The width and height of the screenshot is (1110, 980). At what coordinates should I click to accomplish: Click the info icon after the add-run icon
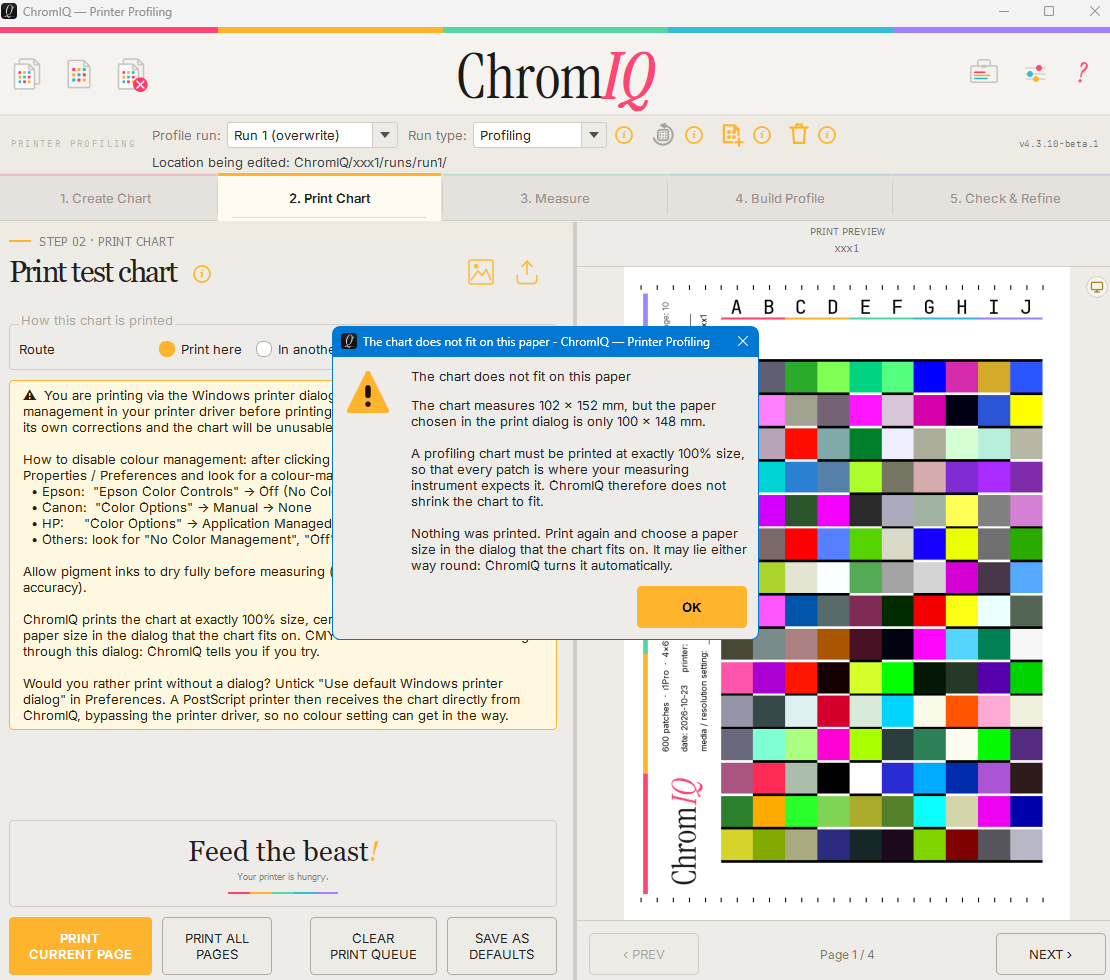click(762, 135)
